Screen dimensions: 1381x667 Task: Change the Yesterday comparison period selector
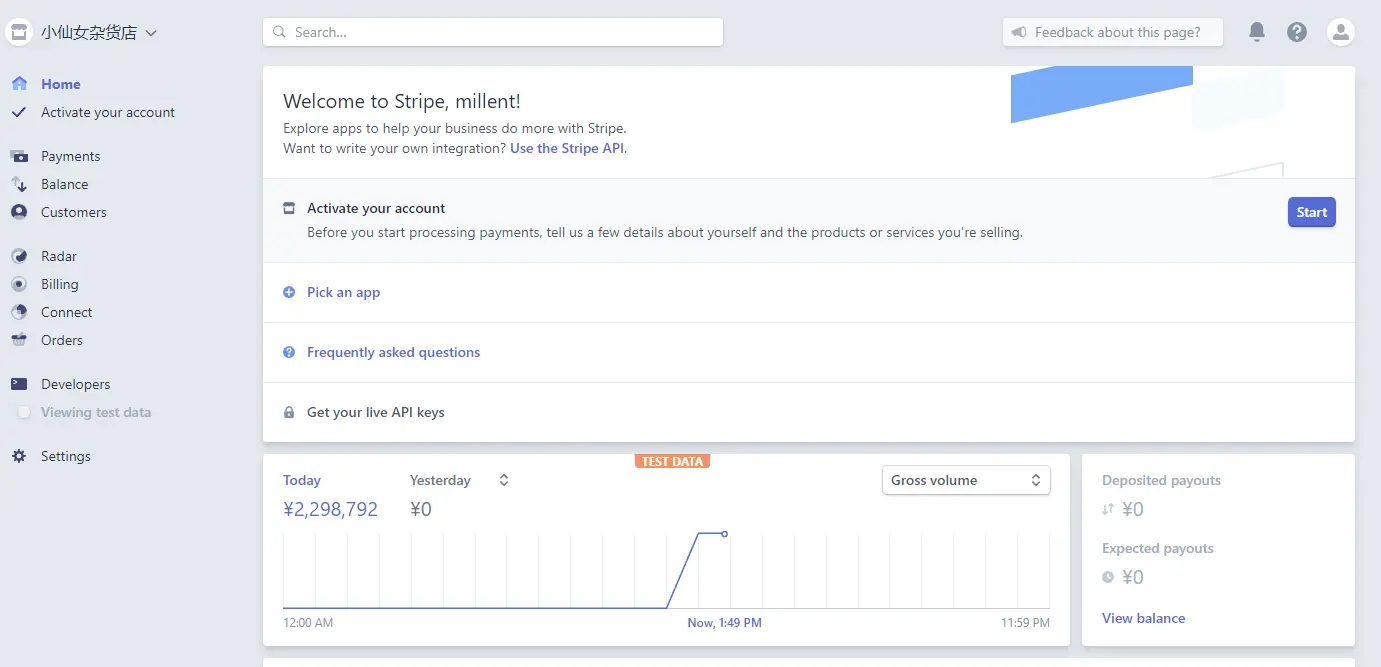coord(503,480)
